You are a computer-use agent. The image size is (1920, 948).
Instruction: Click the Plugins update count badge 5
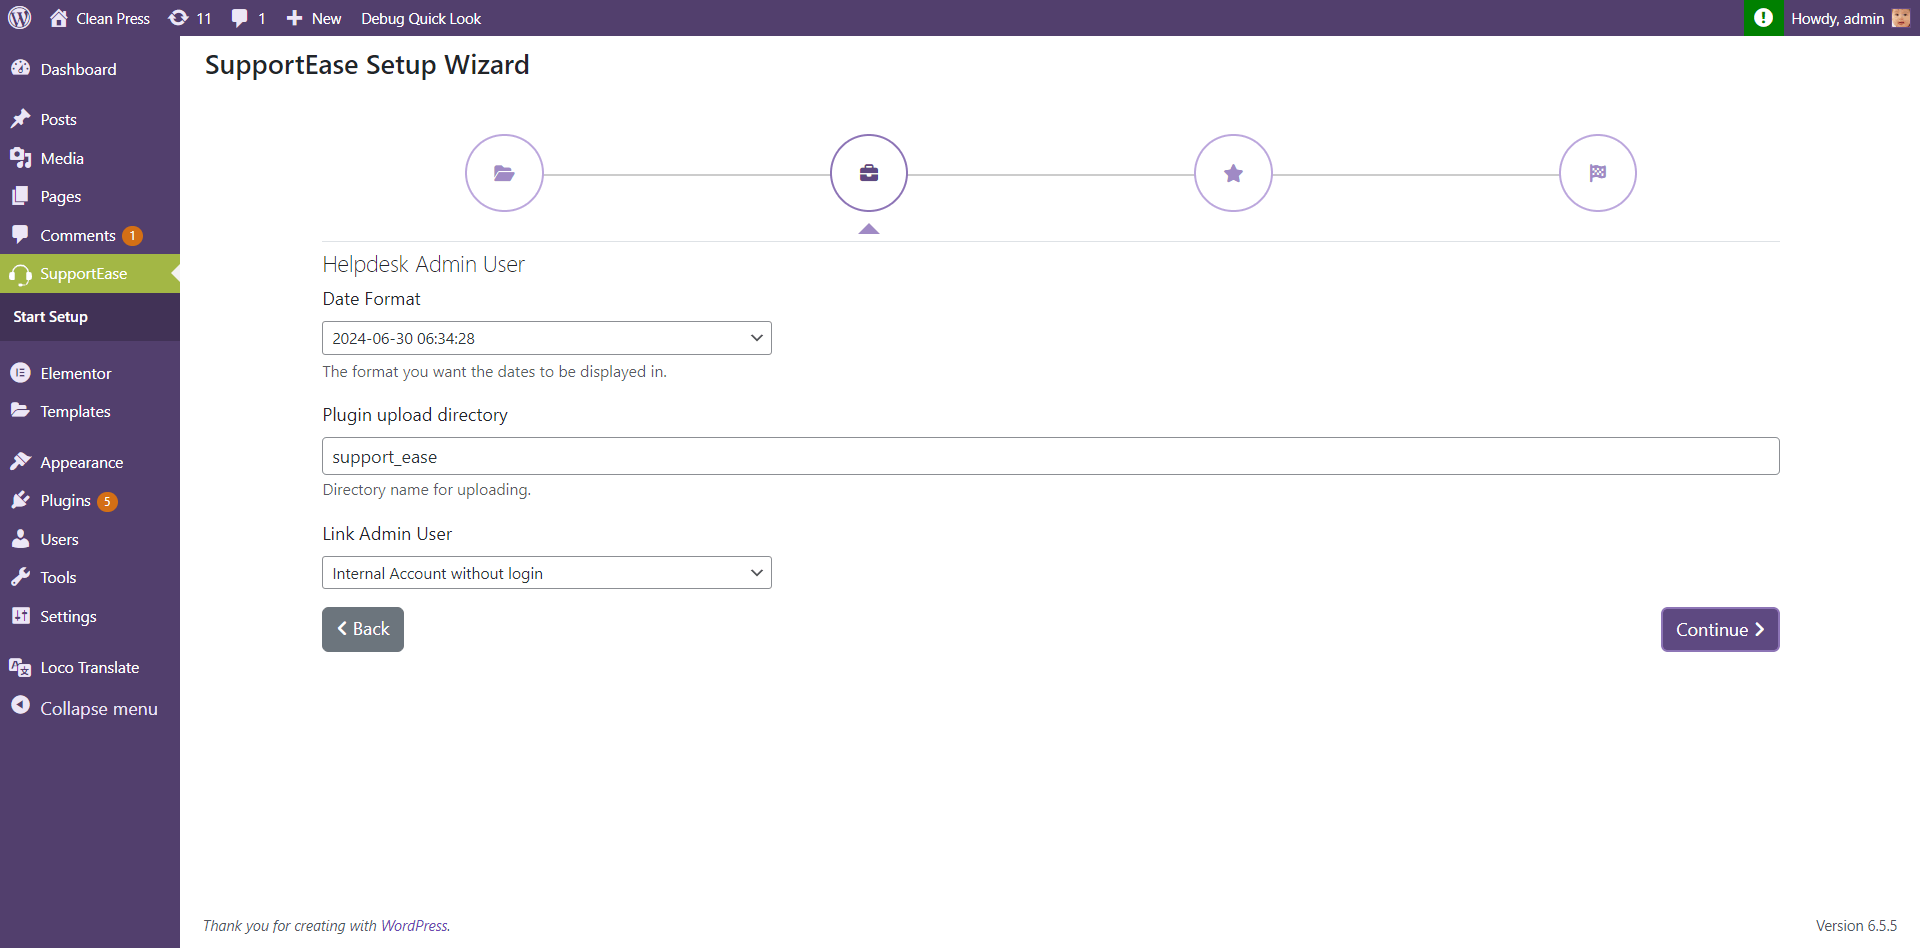click(x=107, y=501)
